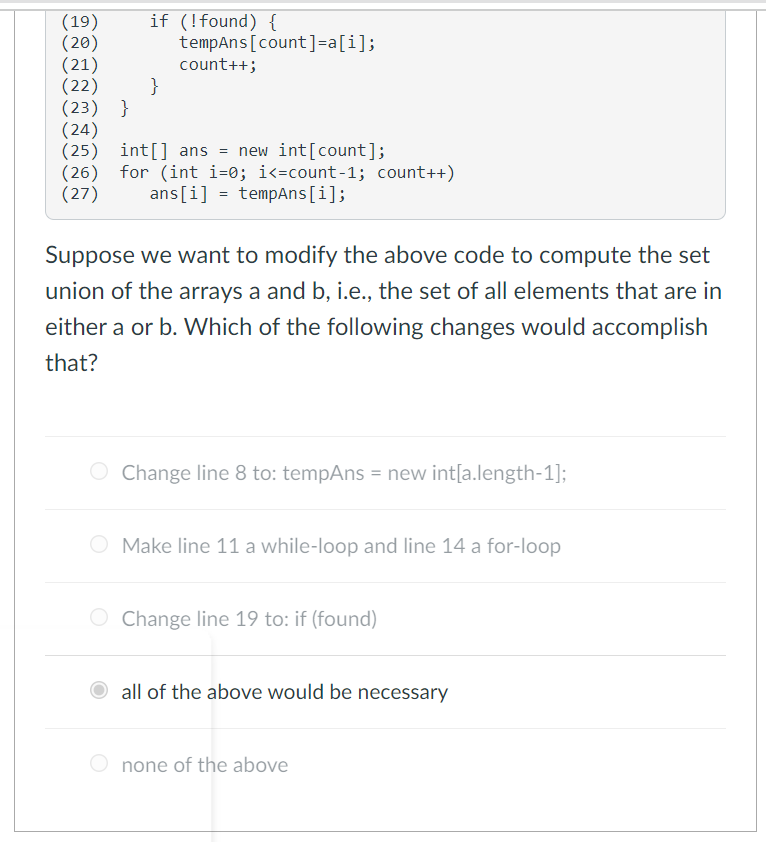The height and width of the screenshot is (842, 766).
Task: Select radio button for 'Change line 8' answer
Action: (x=99, y=471)
